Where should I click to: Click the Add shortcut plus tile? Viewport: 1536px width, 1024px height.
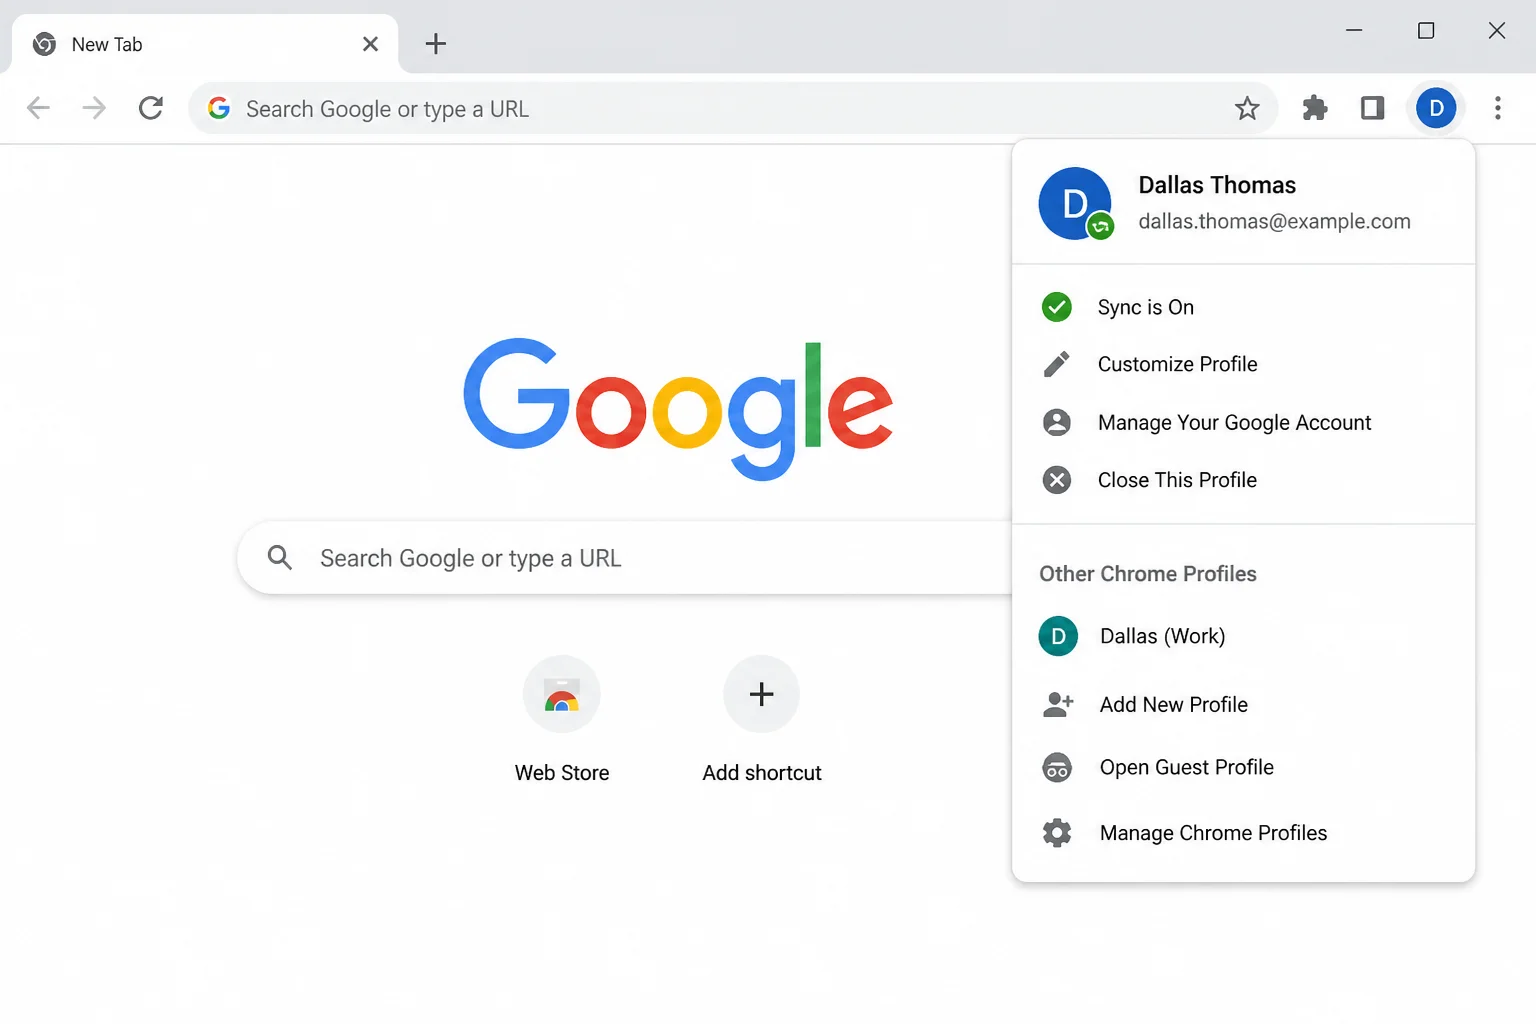(x=762, y=694)
